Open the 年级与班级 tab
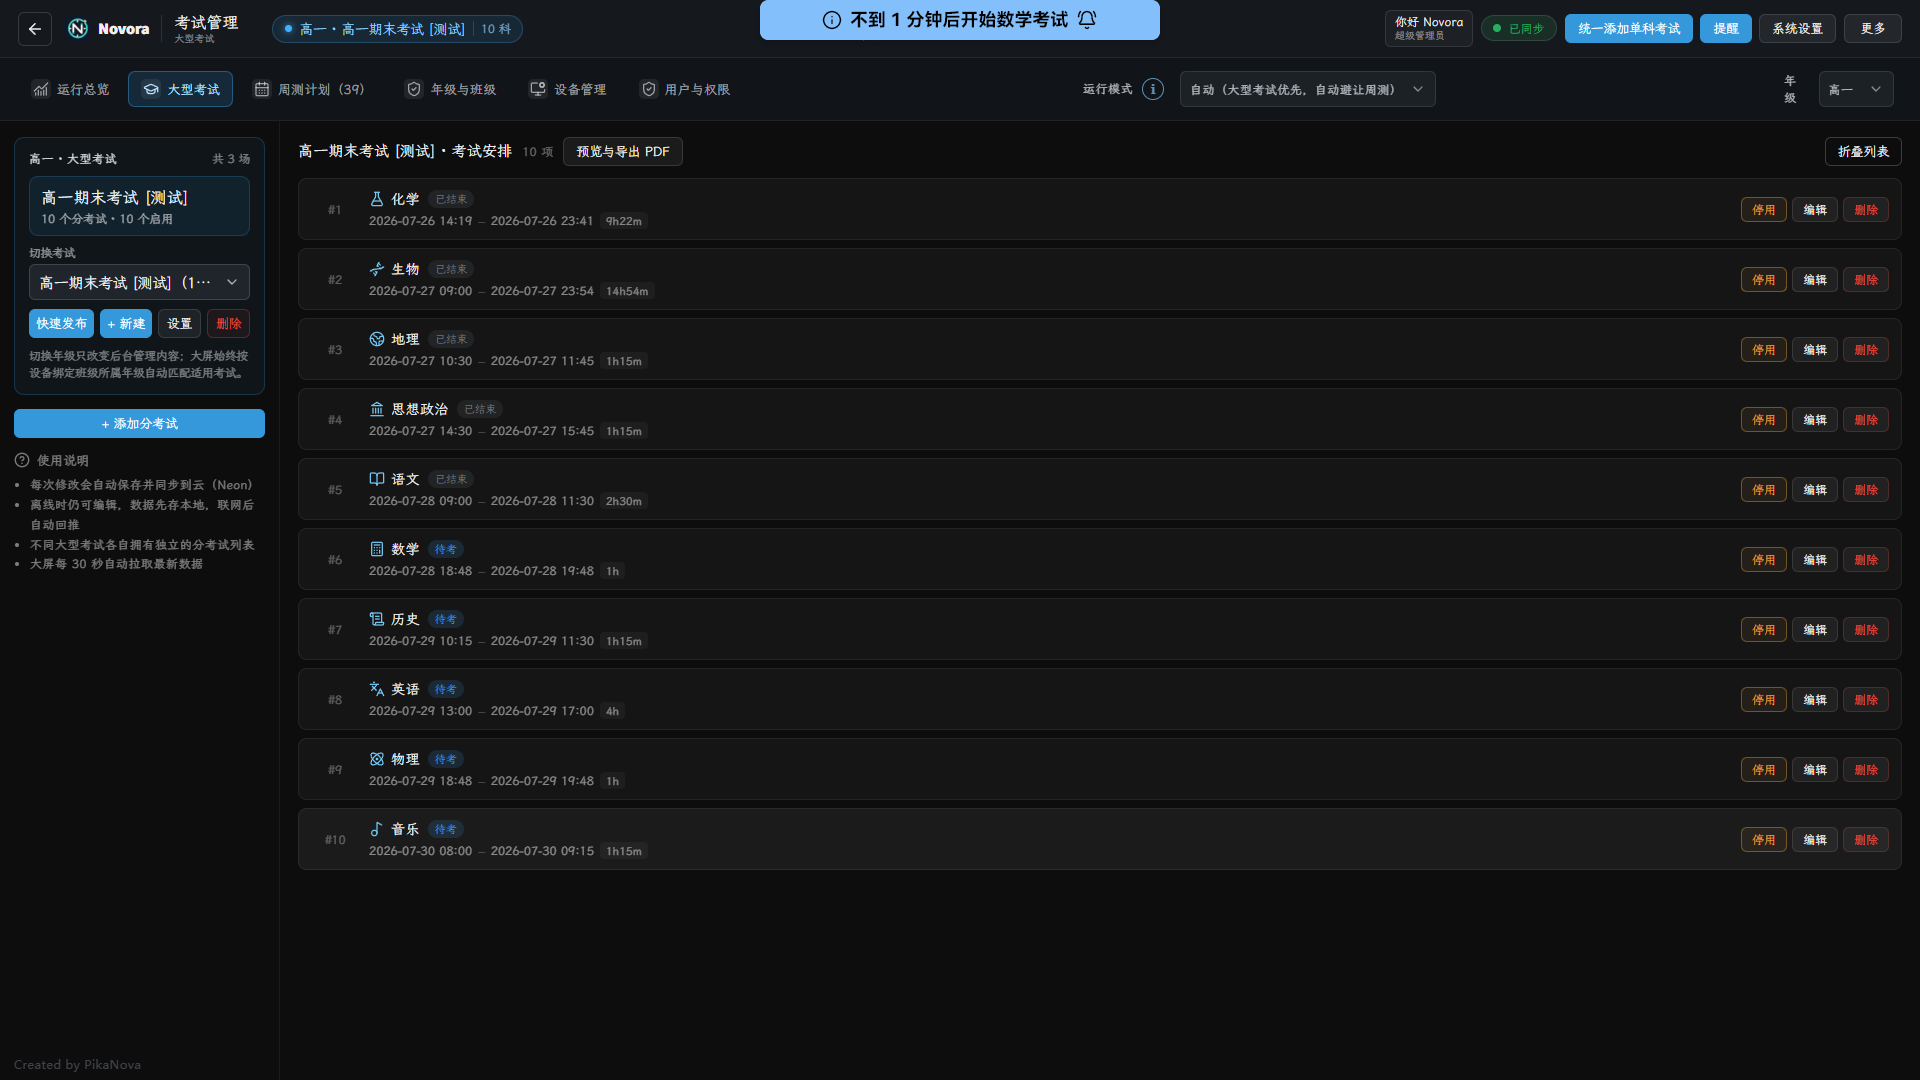Image resolution: width=1920 pixels, height=1080 pixels. coord(451,89)
